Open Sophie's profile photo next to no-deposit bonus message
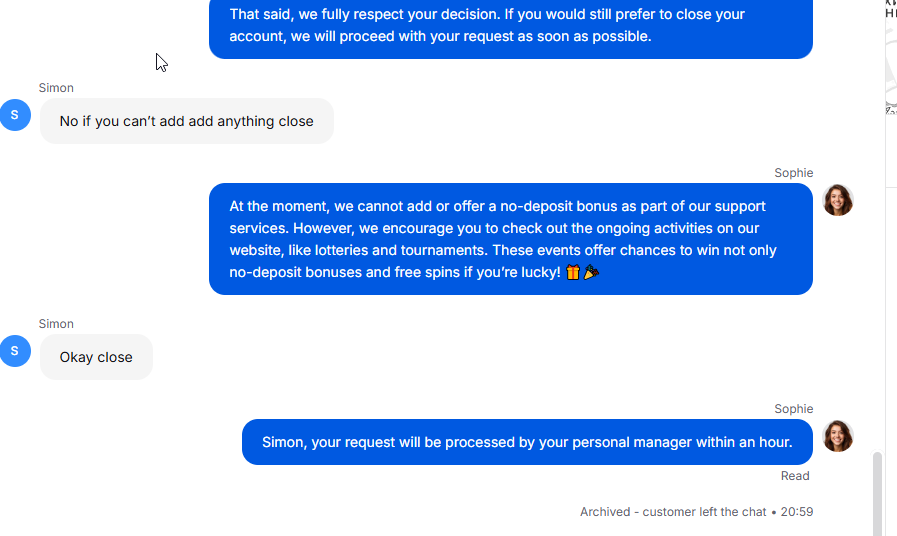 pos(838,200)
